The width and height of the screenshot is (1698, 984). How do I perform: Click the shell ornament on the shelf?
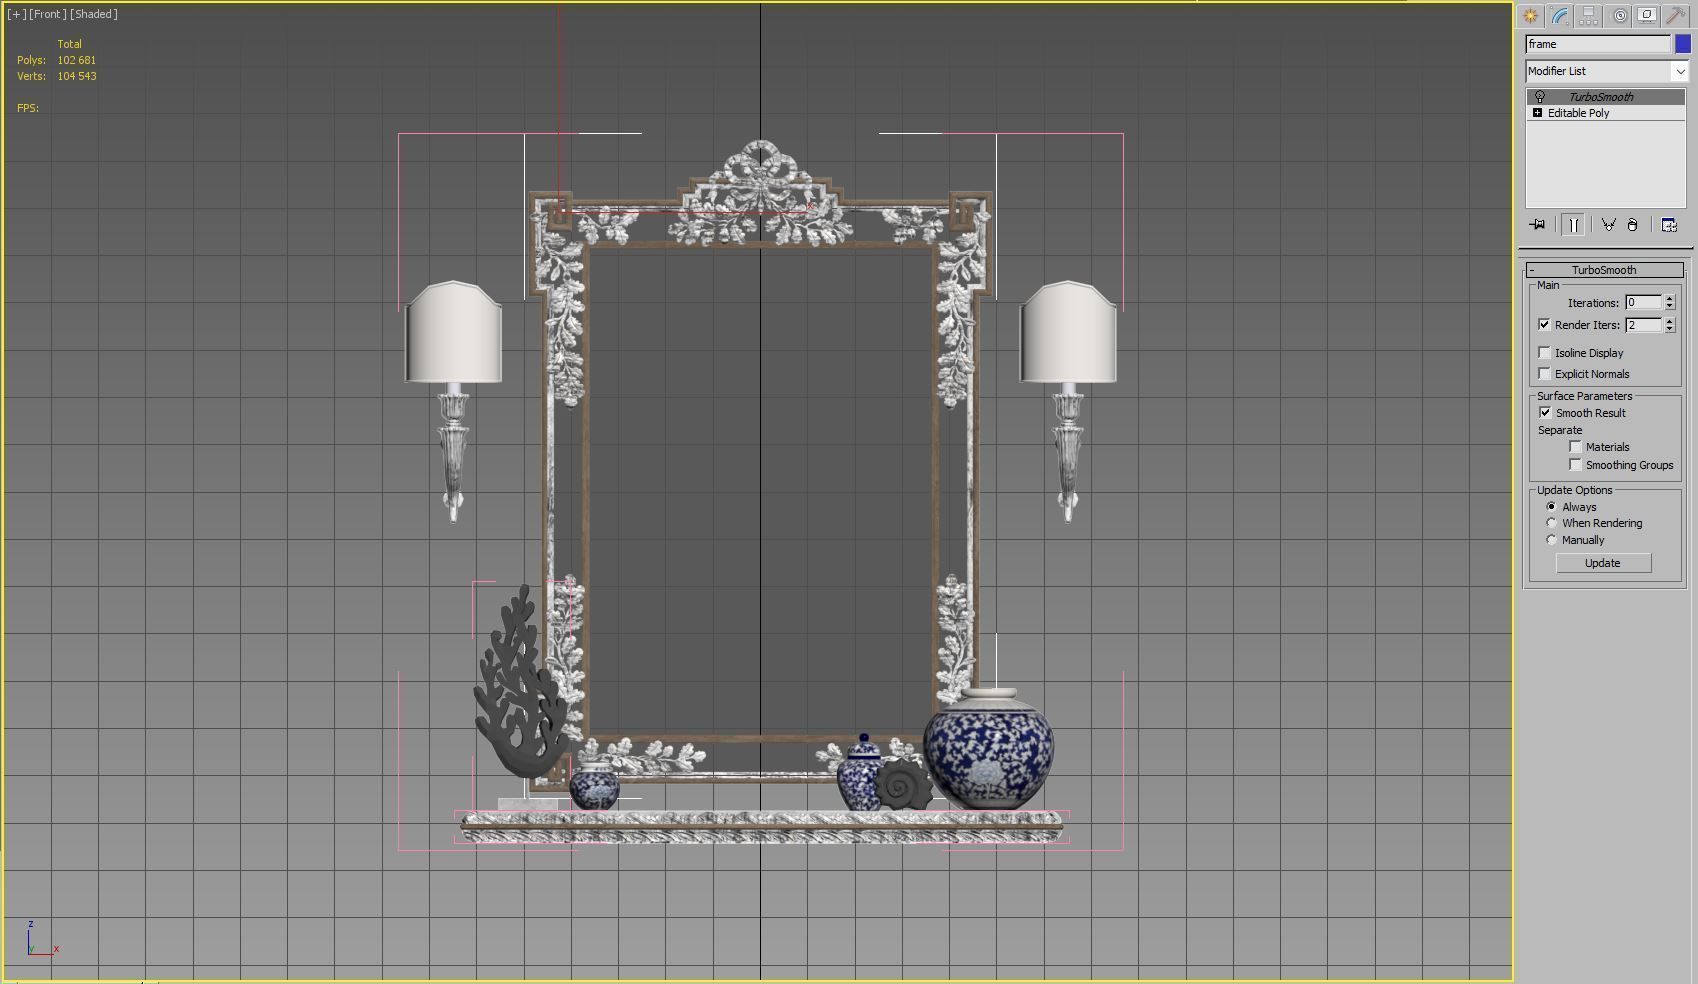point(904,784)
